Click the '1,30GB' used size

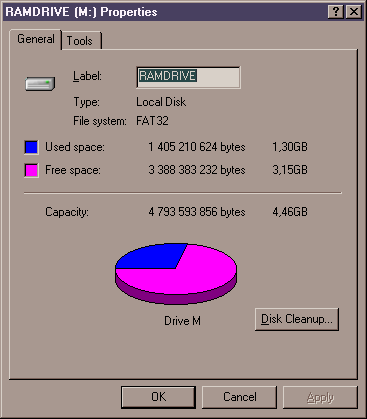coord(290,147)
